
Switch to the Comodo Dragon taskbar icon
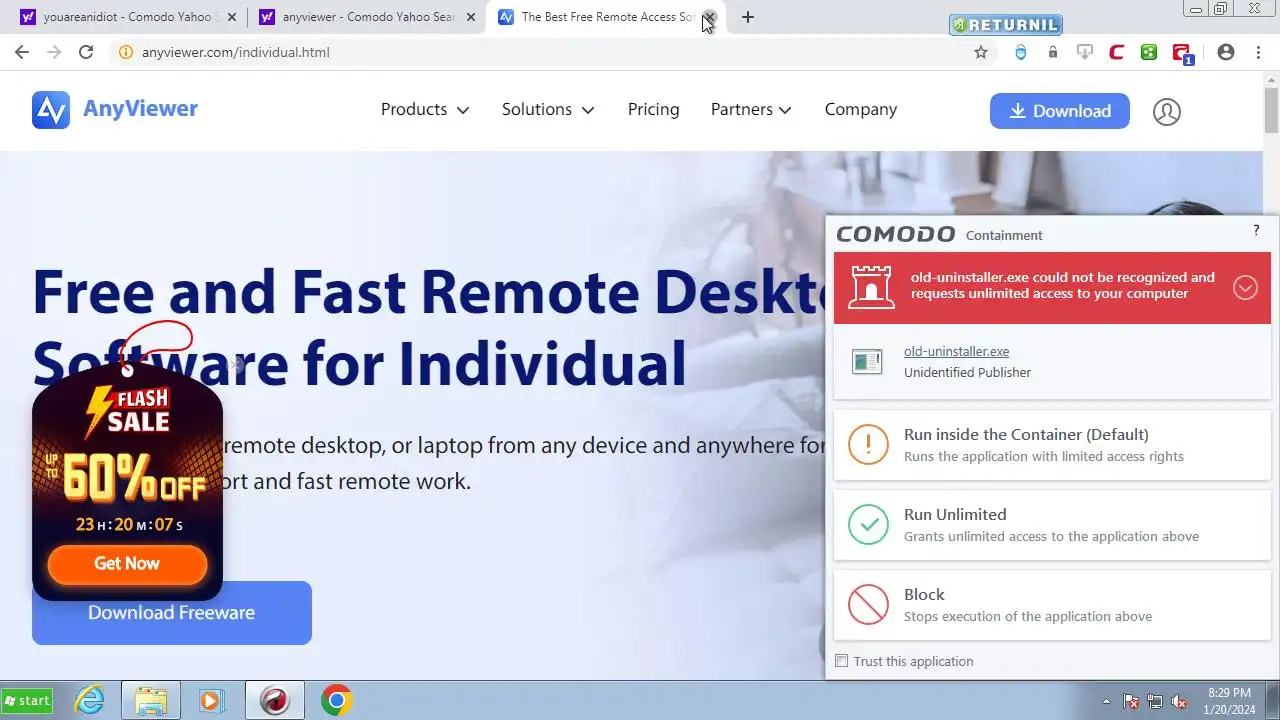pyautogui.click(x=274, y=701)
